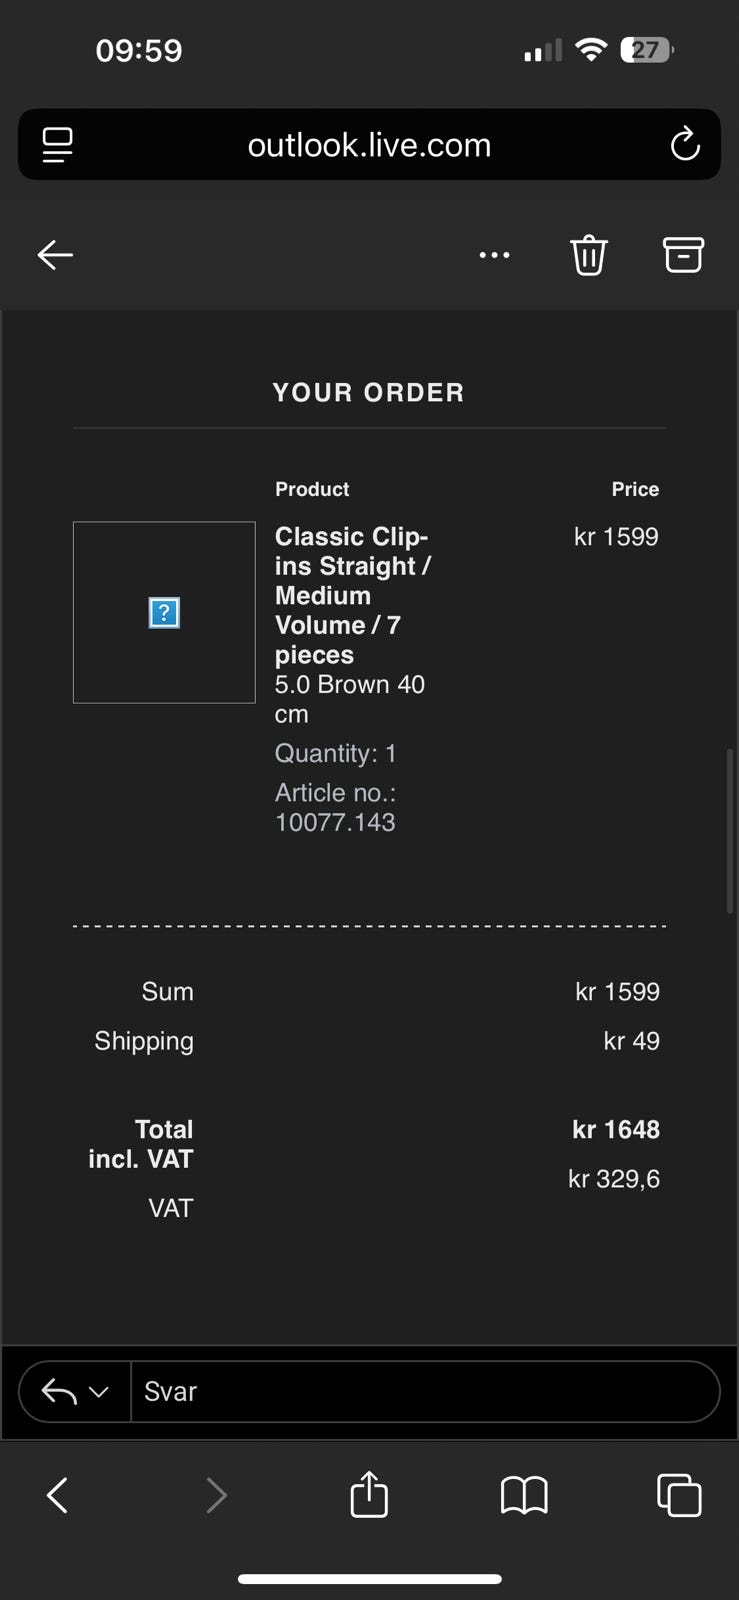Tap the Classic Clip-ins product title
The width and height of the screenshot is (739, 1600).
pos(350,595)
